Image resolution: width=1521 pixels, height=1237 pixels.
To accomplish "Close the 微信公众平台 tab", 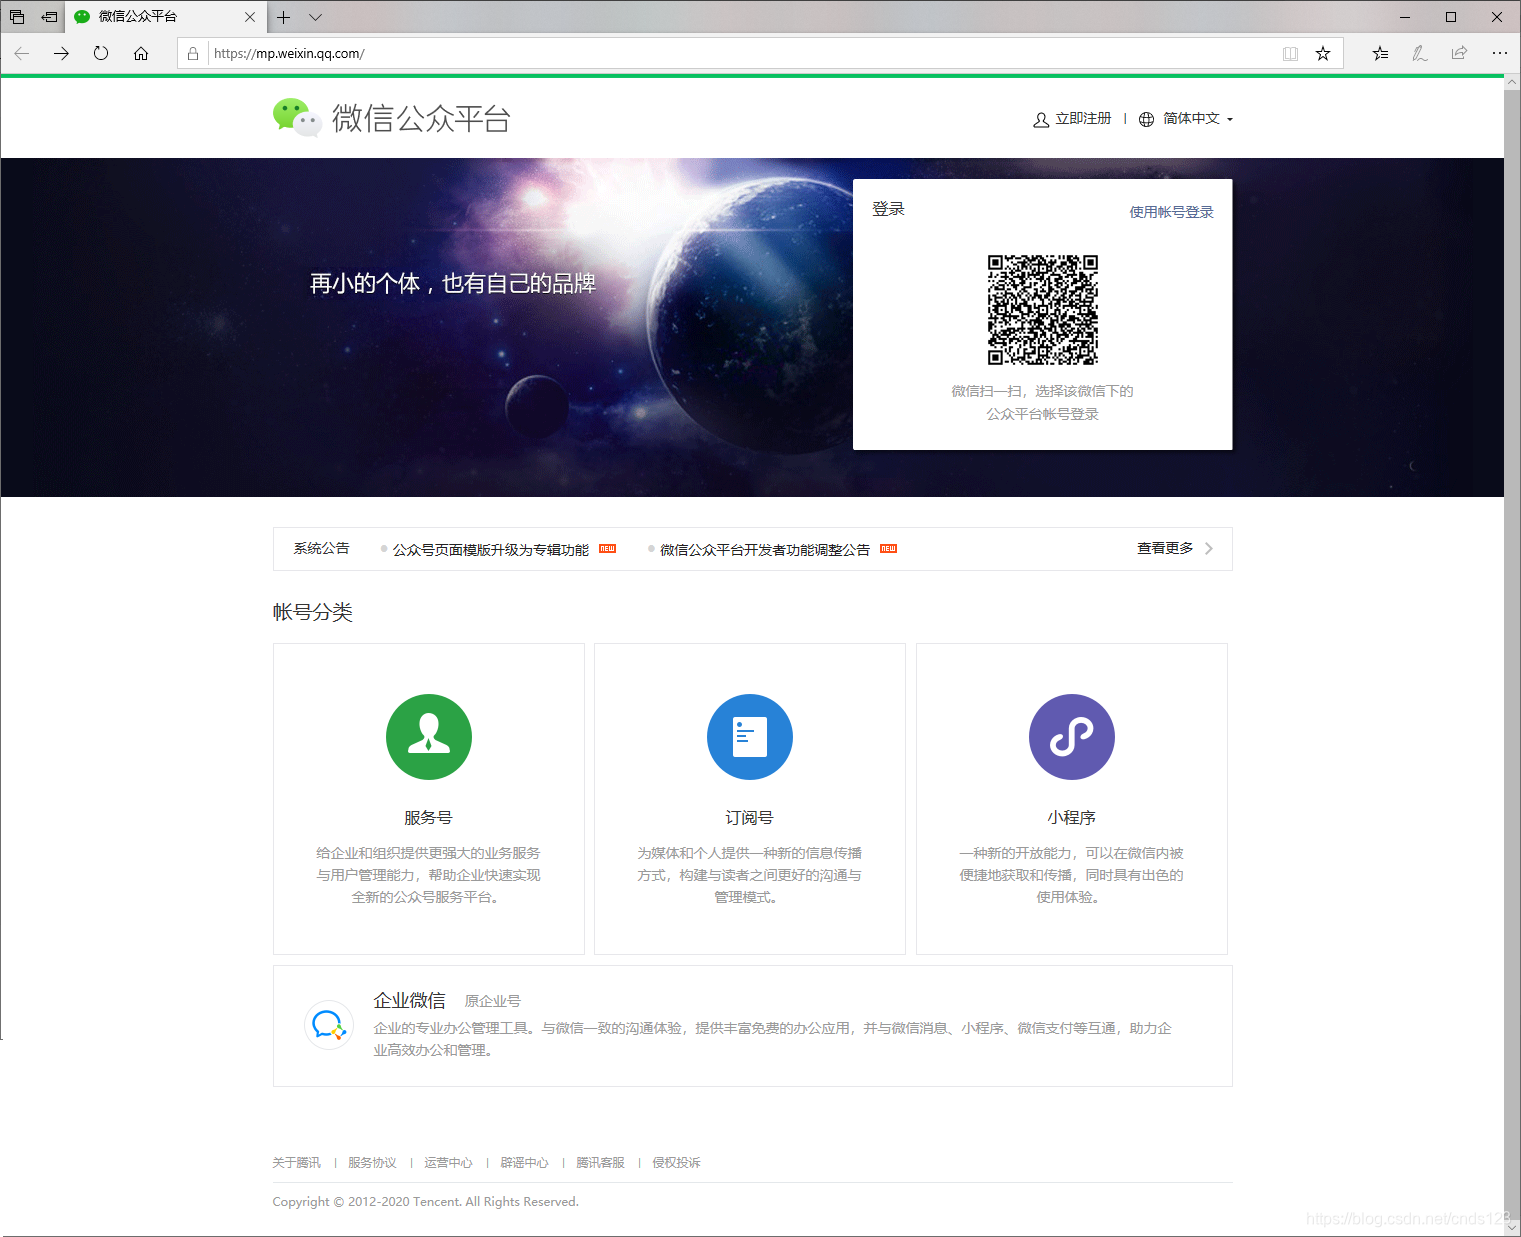I will [x=250, y=17].
